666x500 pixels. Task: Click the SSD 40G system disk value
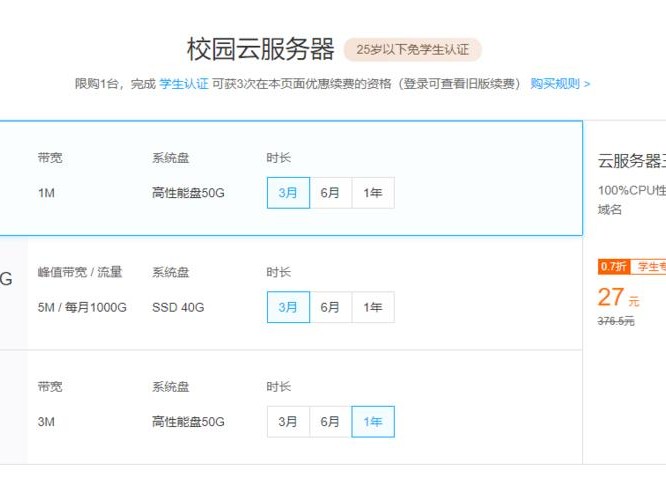point(178,307)
